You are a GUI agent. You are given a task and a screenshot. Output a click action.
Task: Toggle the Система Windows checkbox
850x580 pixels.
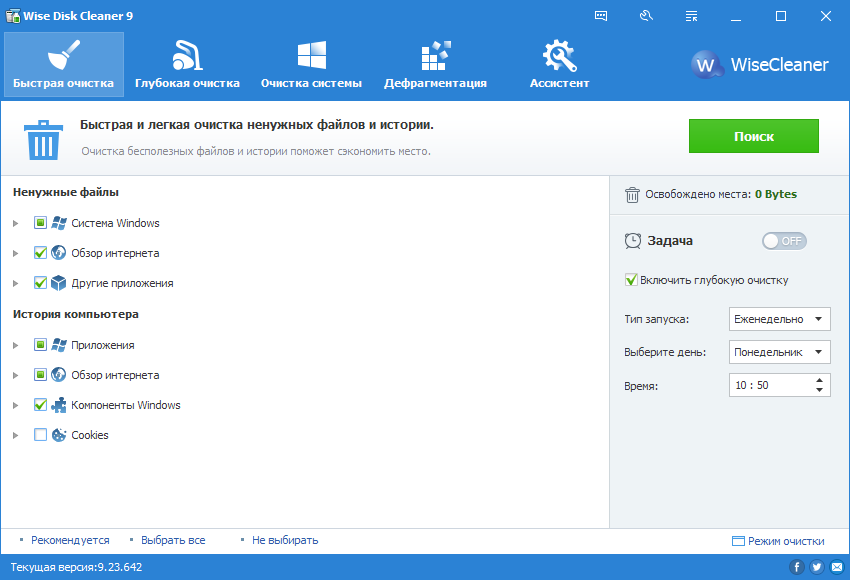40,223
